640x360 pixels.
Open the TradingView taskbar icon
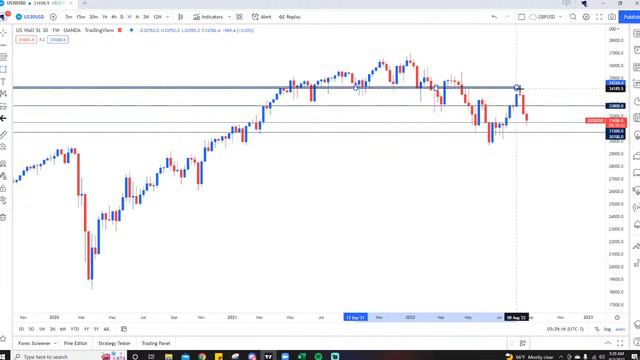tap(268, 357)
